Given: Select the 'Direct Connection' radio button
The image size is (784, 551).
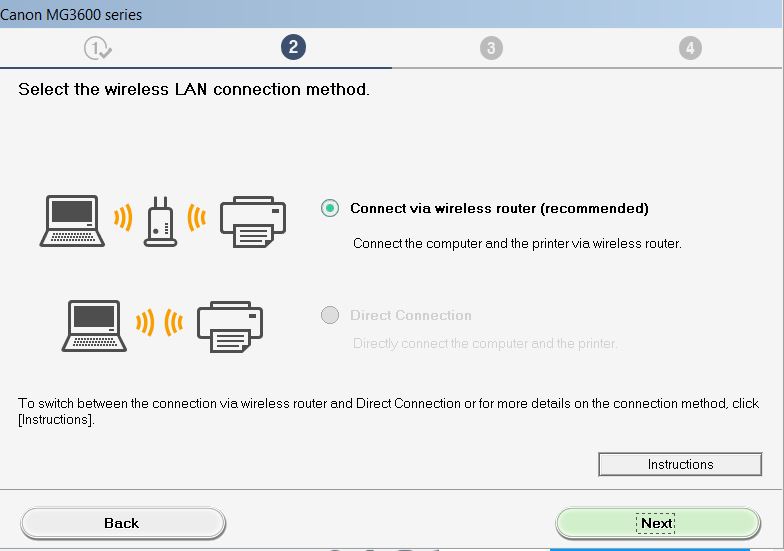Looking at the screenshot, I should tap(330, 315).
